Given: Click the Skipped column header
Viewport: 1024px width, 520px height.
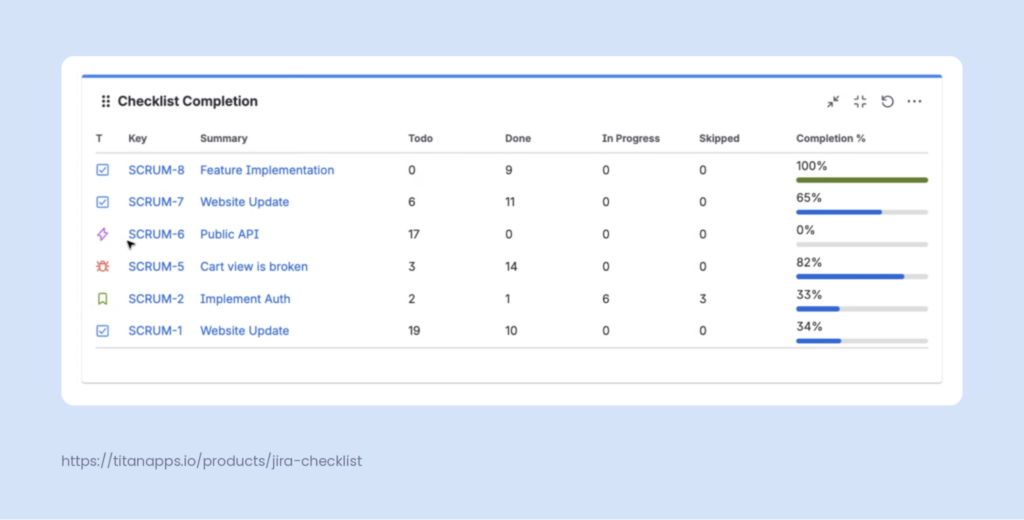Looking at the screenshot, I should [719, 138].
